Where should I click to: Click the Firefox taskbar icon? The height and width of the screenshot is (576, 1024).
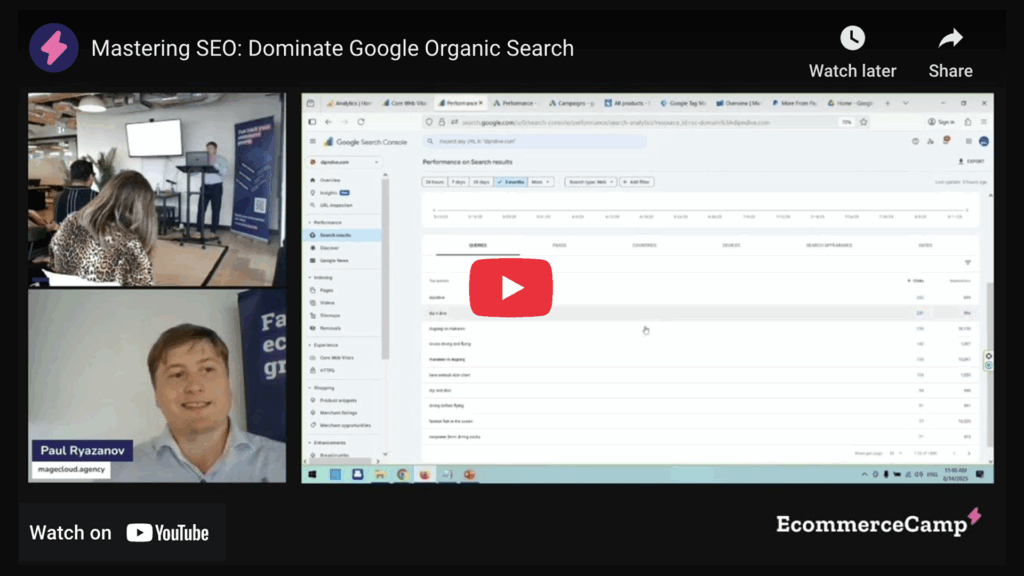[424, 475]
